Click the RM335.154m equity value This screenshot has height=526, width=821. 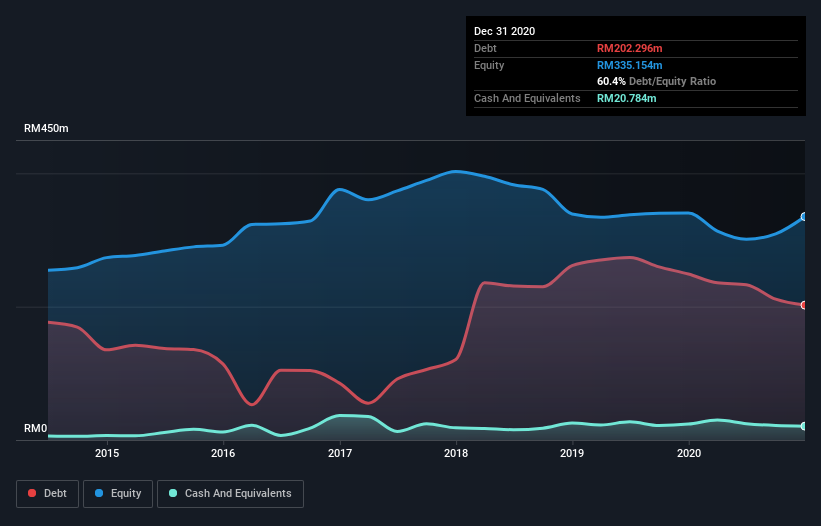pos(629,65)
